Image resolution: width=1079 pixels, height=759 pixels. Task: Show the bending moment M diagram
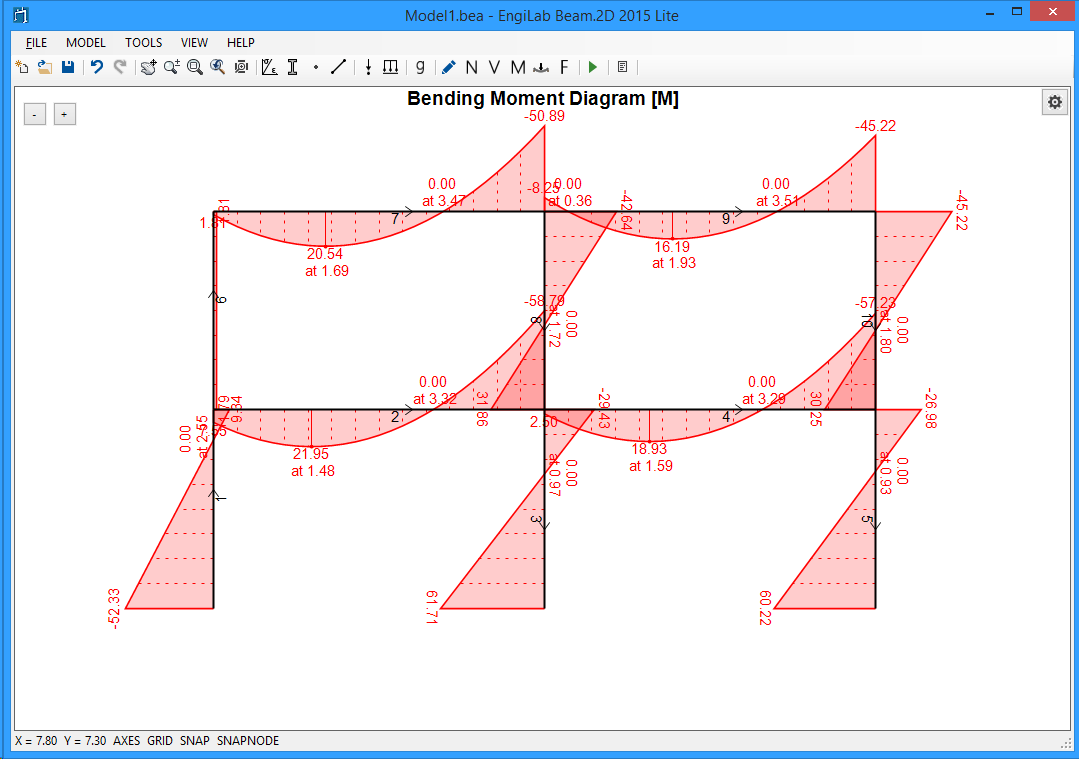coord(517,67)
